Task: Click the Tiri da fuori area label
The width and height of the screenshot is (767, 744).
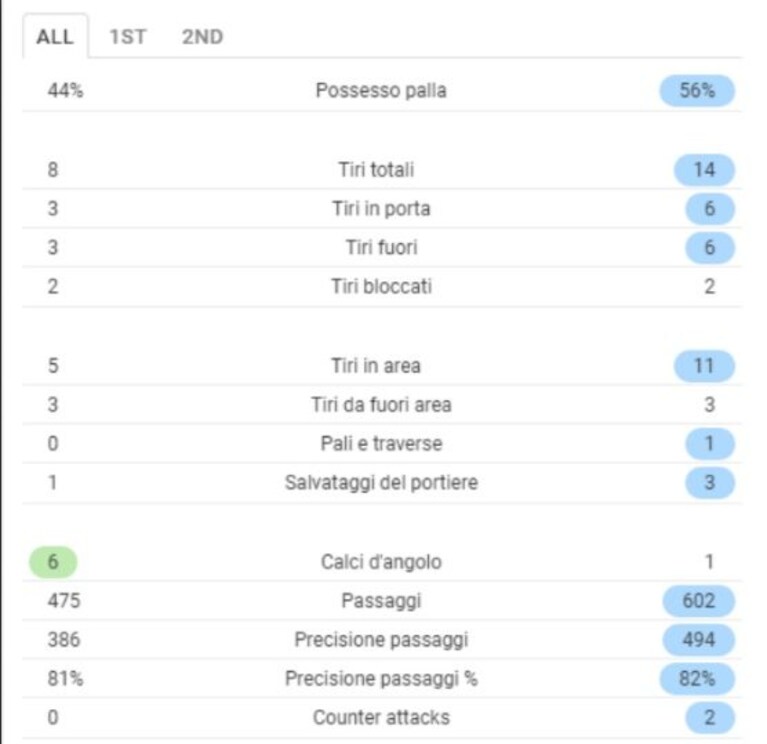Action: click(x=382, y=405)
